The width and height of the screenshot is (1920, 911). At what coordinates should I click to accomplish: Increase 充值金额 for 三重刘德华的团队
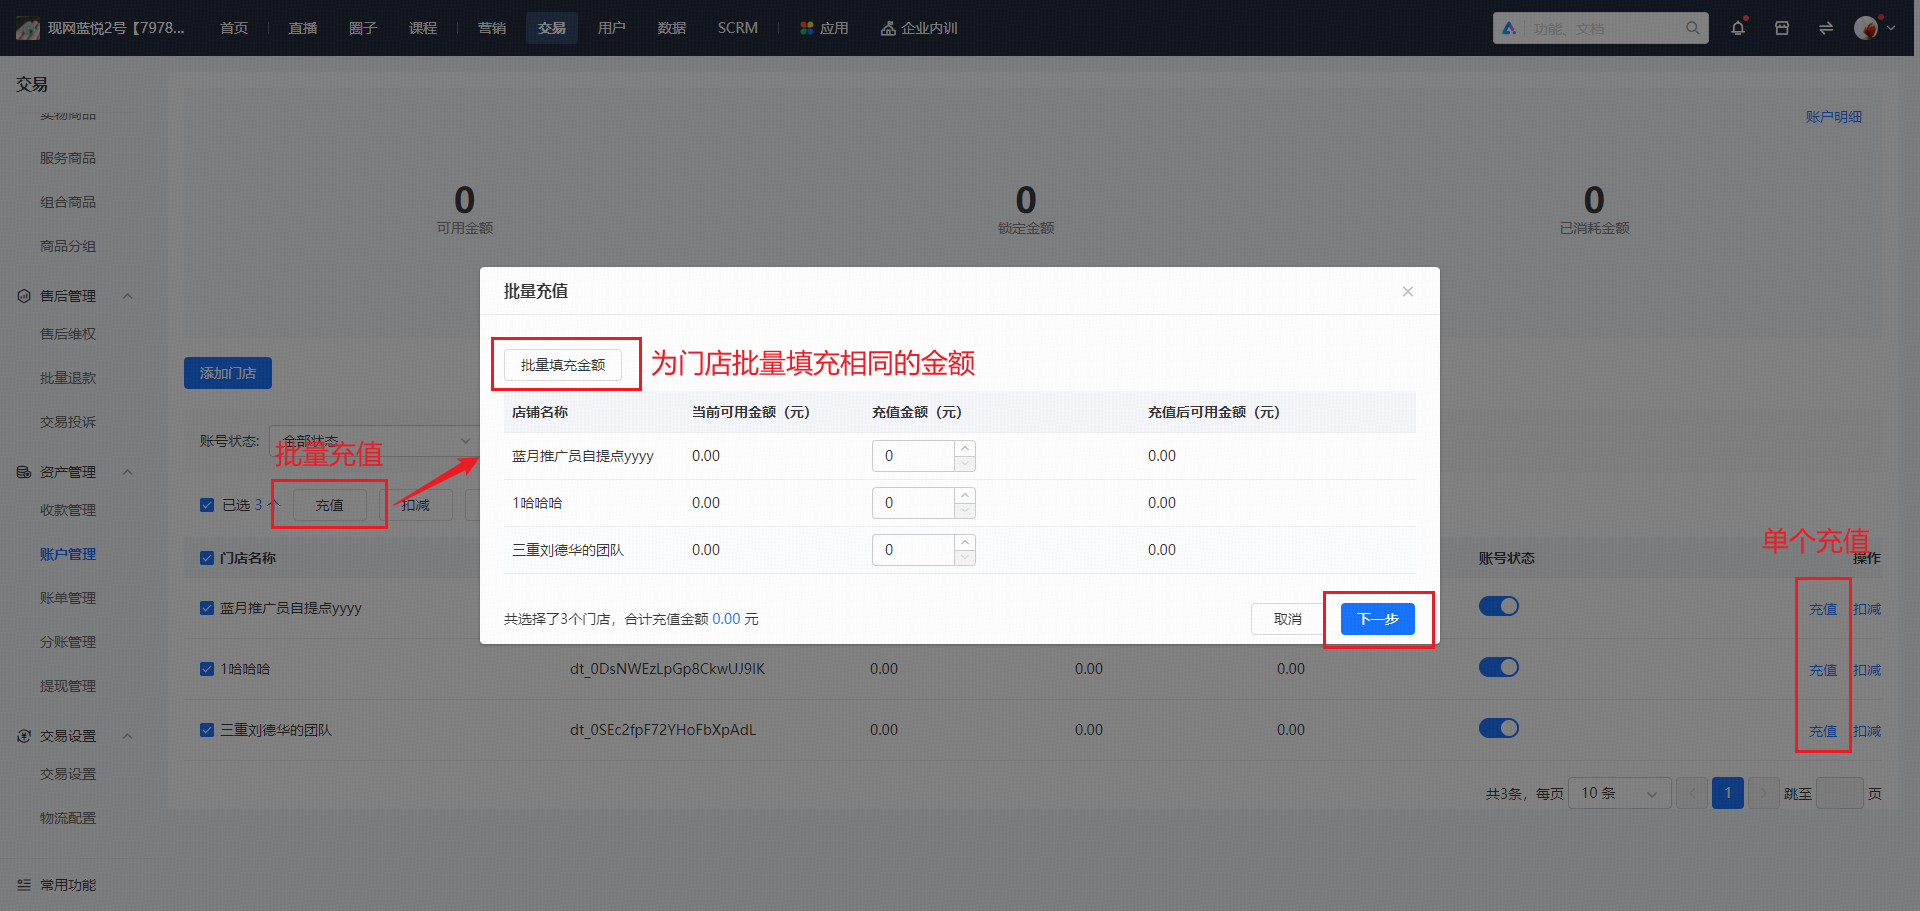click(x=965, y=542)
